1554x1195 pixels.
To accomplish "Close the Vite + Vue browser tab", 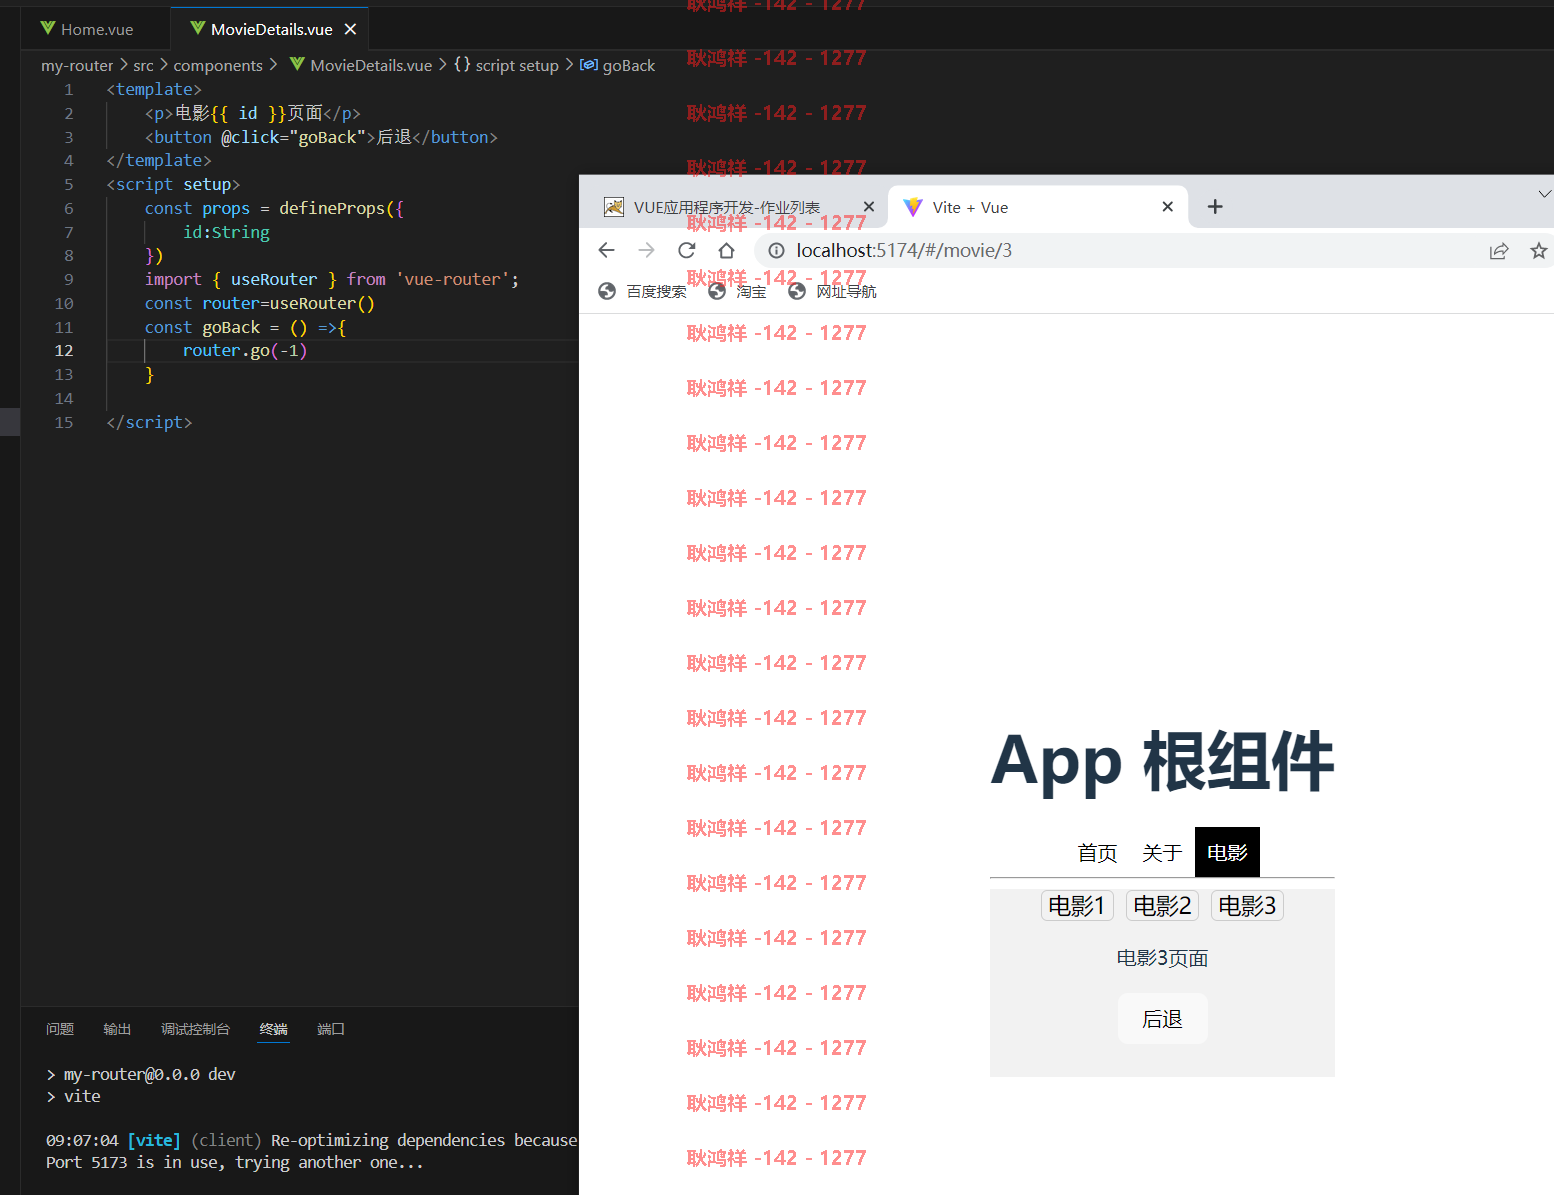I will [x=1167, y=207].
